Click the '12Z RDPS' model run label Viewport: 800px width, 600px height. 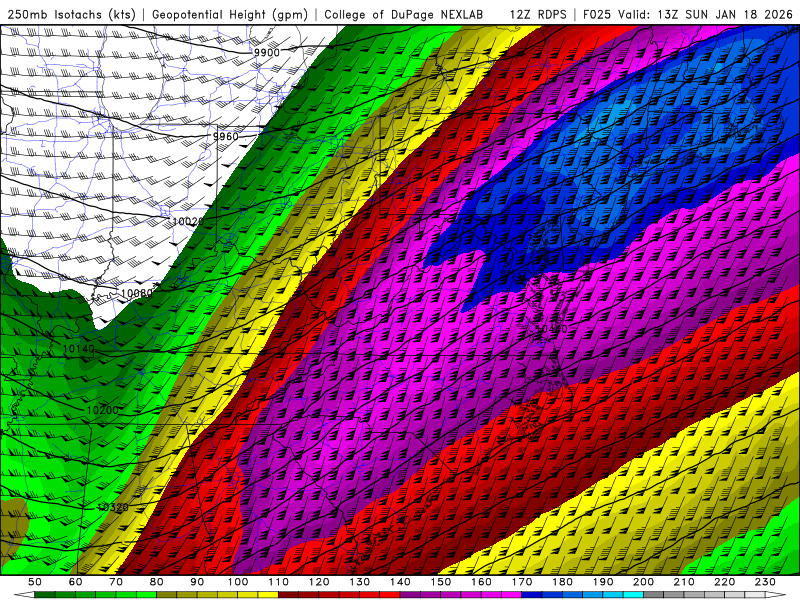click(x=538, y=14)
